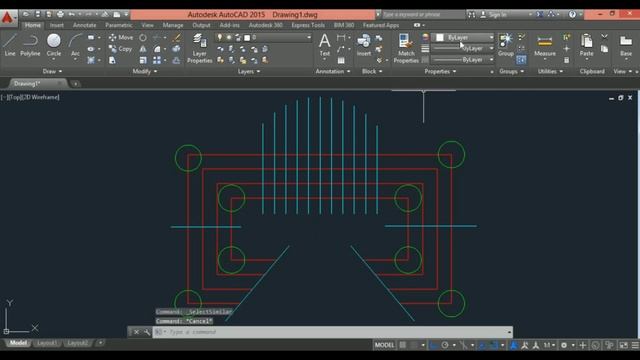Toggle Clean Screen icon in status bar
The height and width of the screenshot is (360, 640).
[x=624, y=345]
